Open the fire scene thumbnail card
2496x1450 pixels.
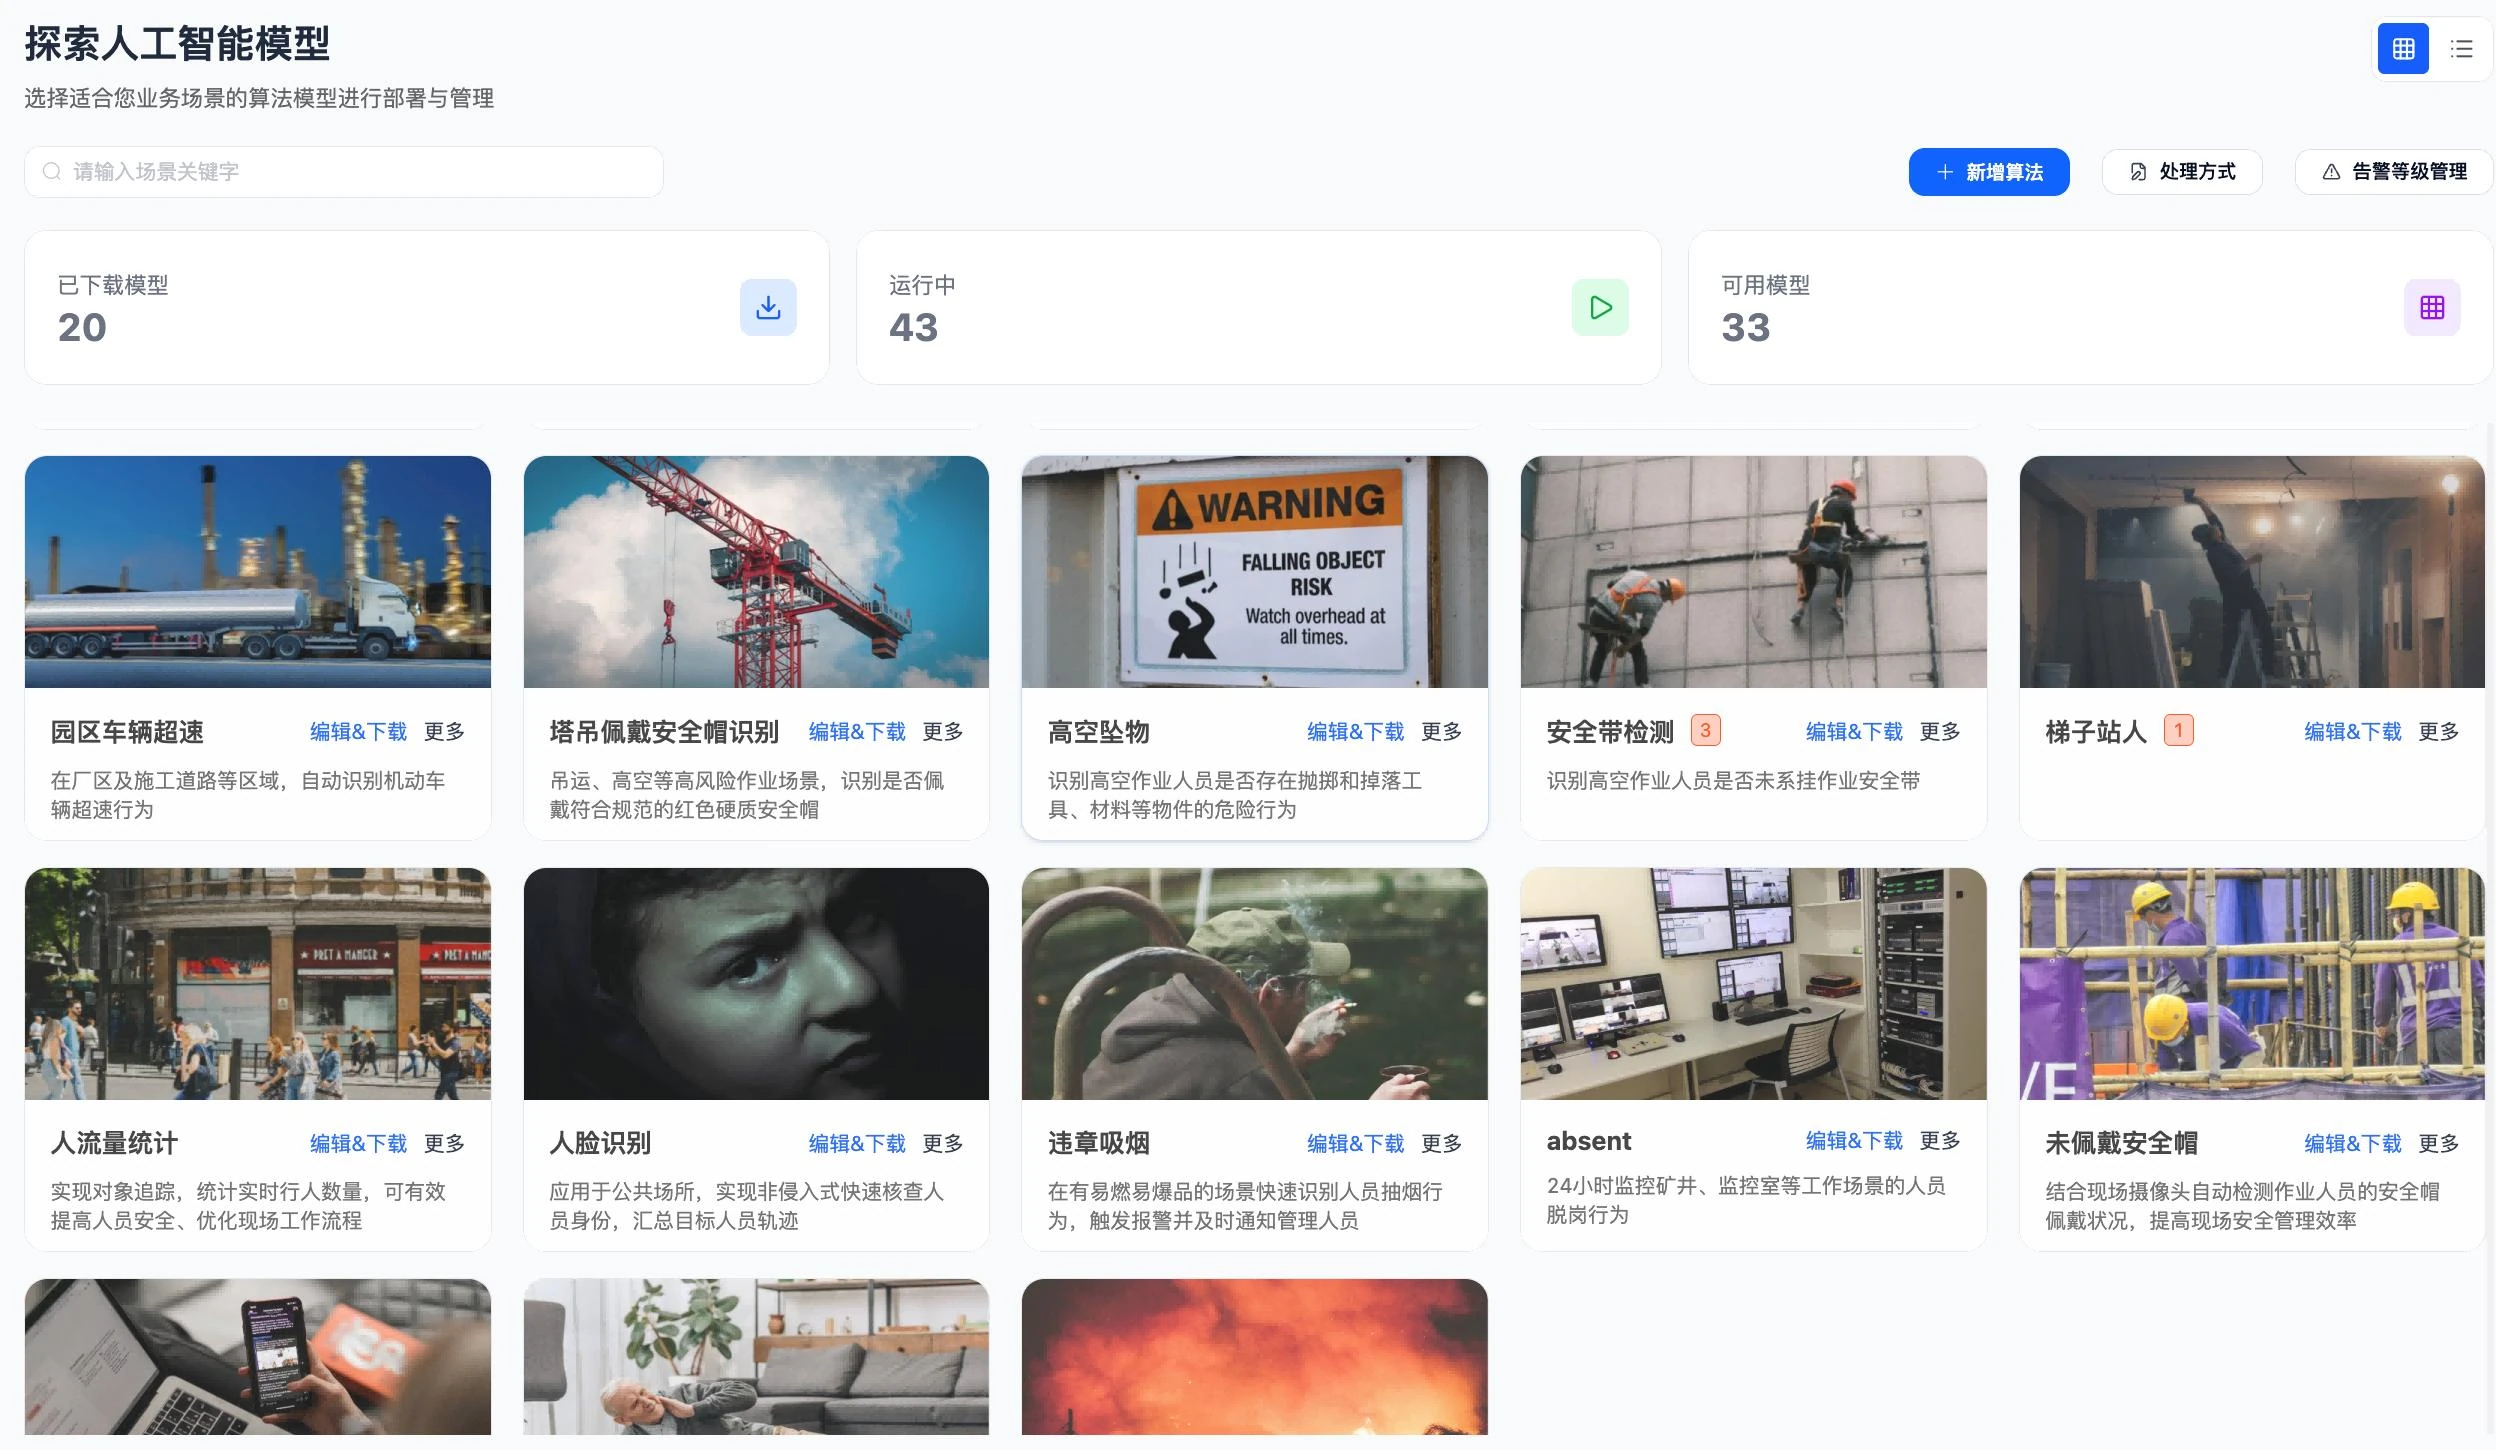coord(1255,1357)
